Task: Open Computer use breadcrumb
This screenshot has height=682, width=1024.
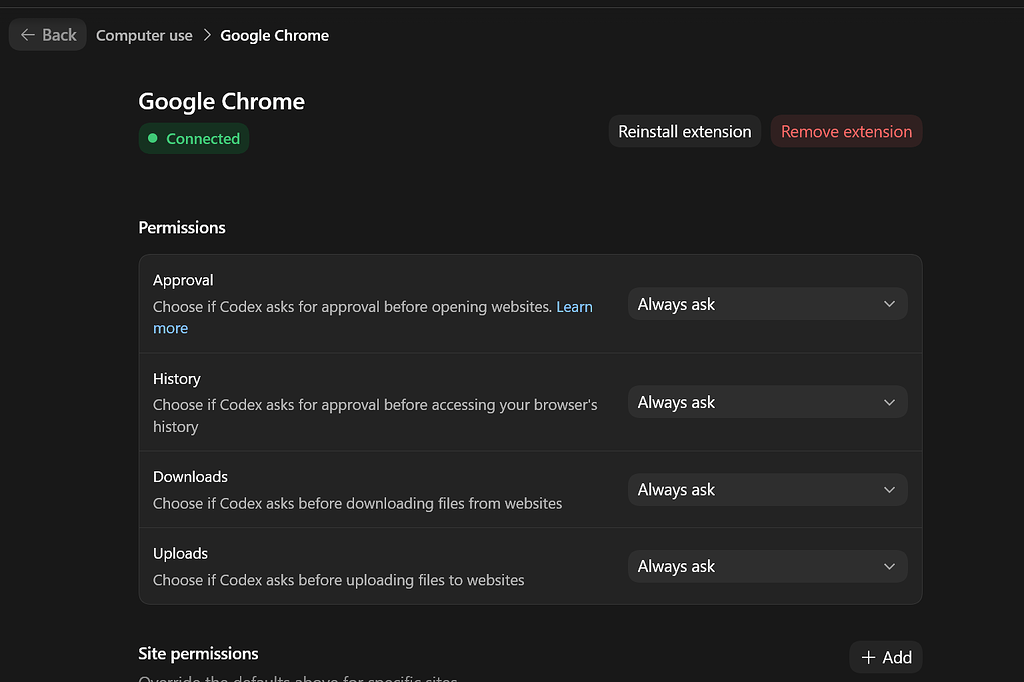Action: [144, 35]
